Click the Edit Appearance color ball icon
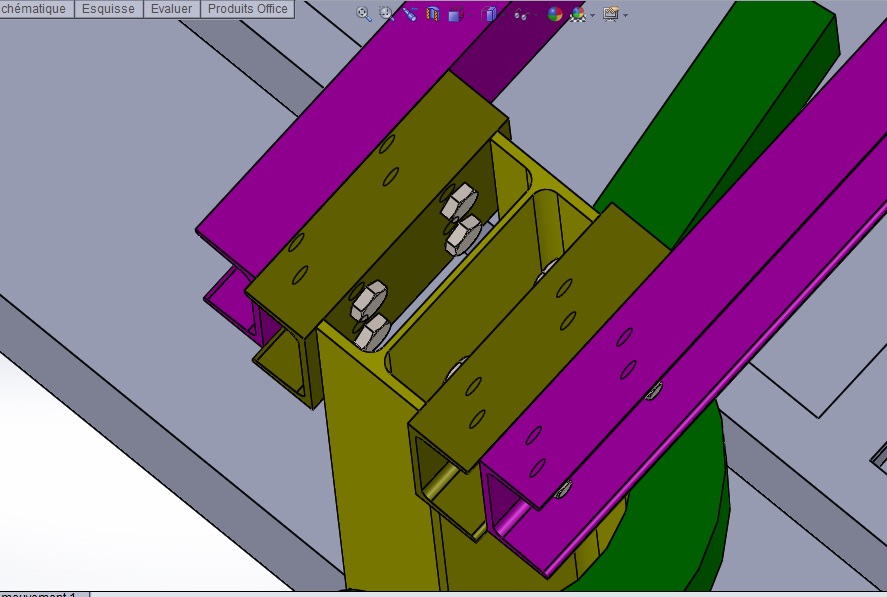The width and height of the screenshot is (887, 597). click(555, 14)
